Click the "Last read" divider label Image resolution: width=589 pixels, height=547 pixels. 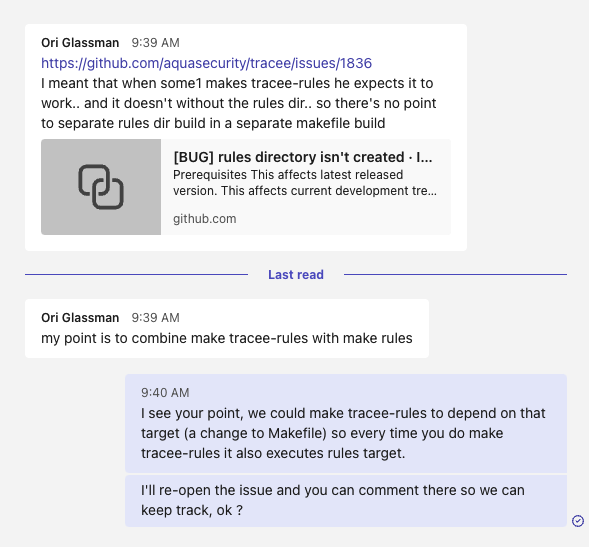tap(296, 275)
